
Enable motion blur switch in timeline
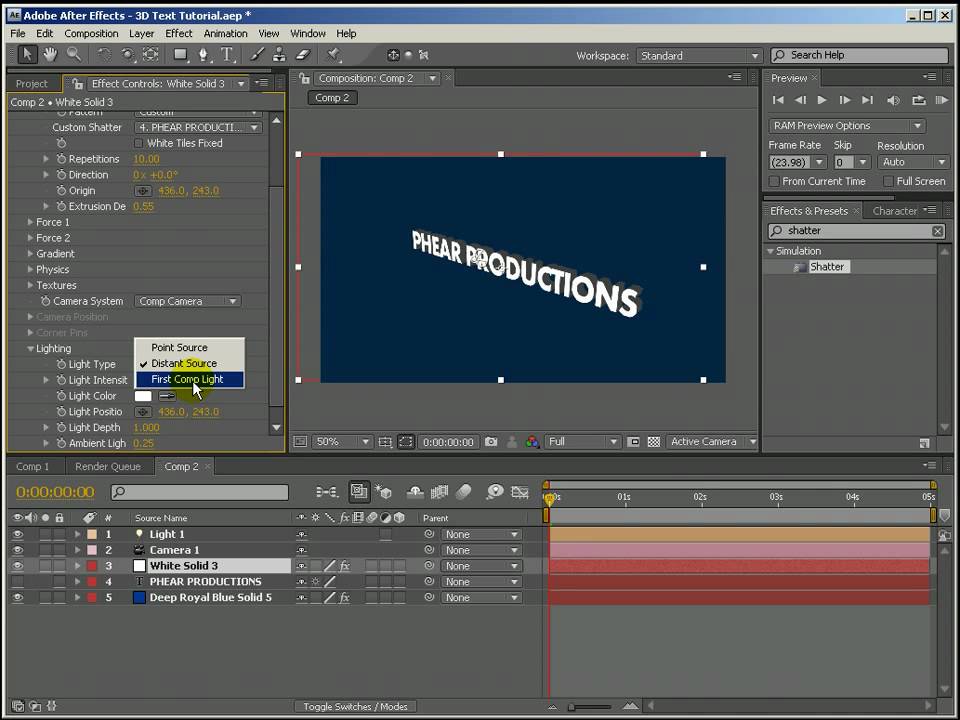(x=464, y=491)
